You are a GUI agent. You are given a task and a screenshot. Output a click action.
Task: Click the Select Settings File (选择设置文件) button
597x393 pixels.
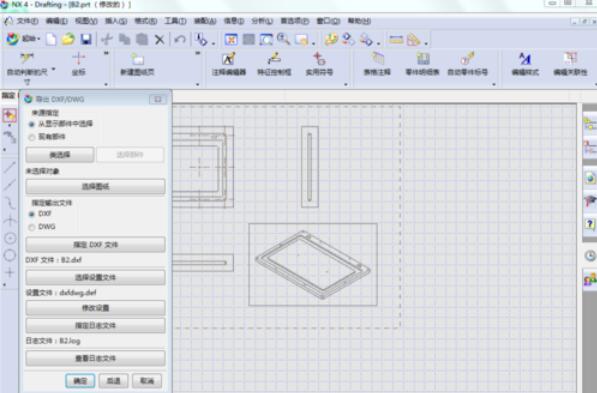(x=96, y=277)
